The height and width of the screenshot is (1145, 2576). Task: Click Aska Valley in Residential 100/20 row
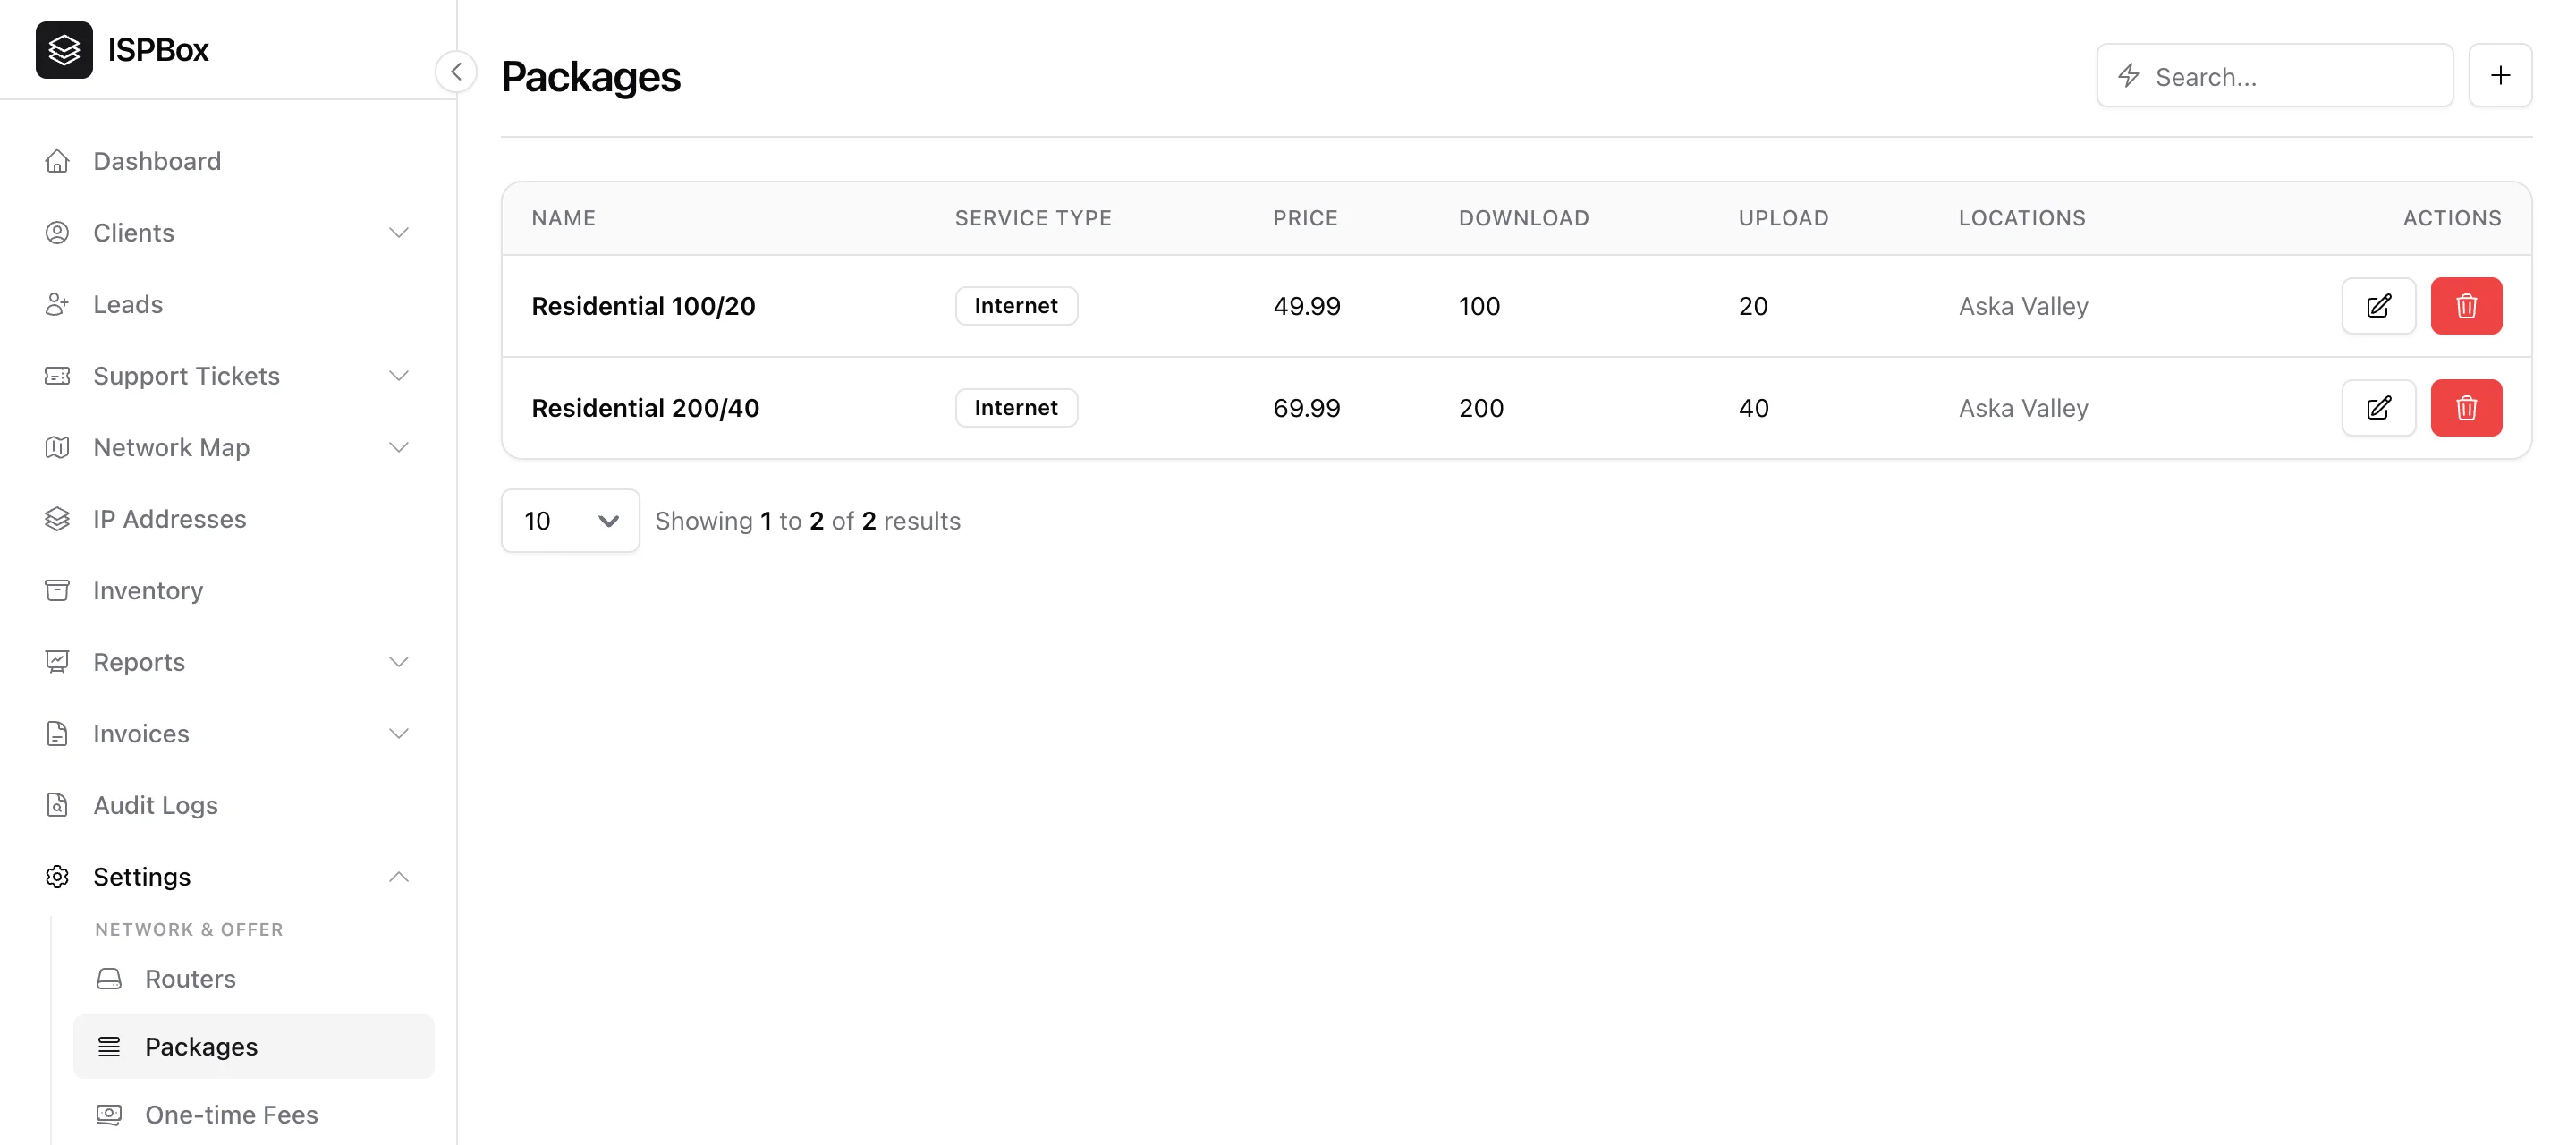coord(2023,306)
